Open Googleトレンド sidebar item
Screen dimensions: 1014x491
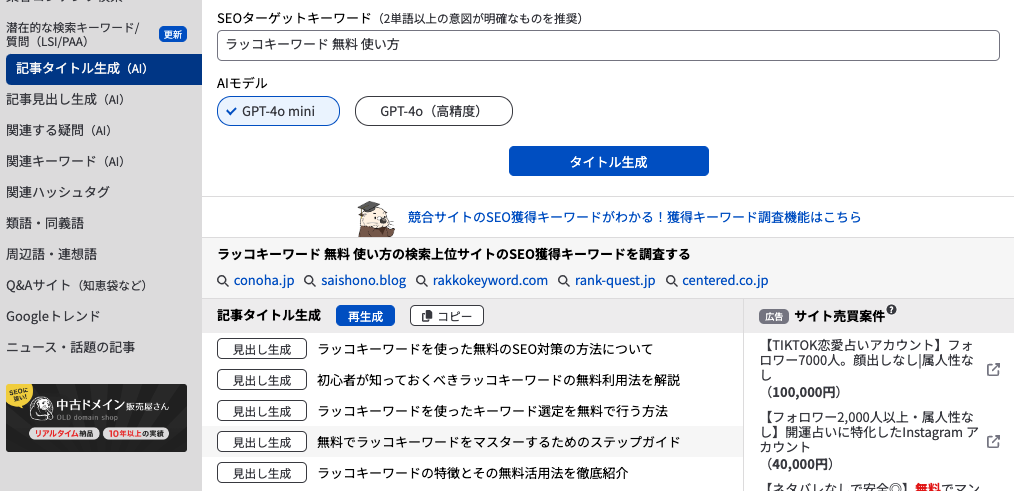(53, 316)
